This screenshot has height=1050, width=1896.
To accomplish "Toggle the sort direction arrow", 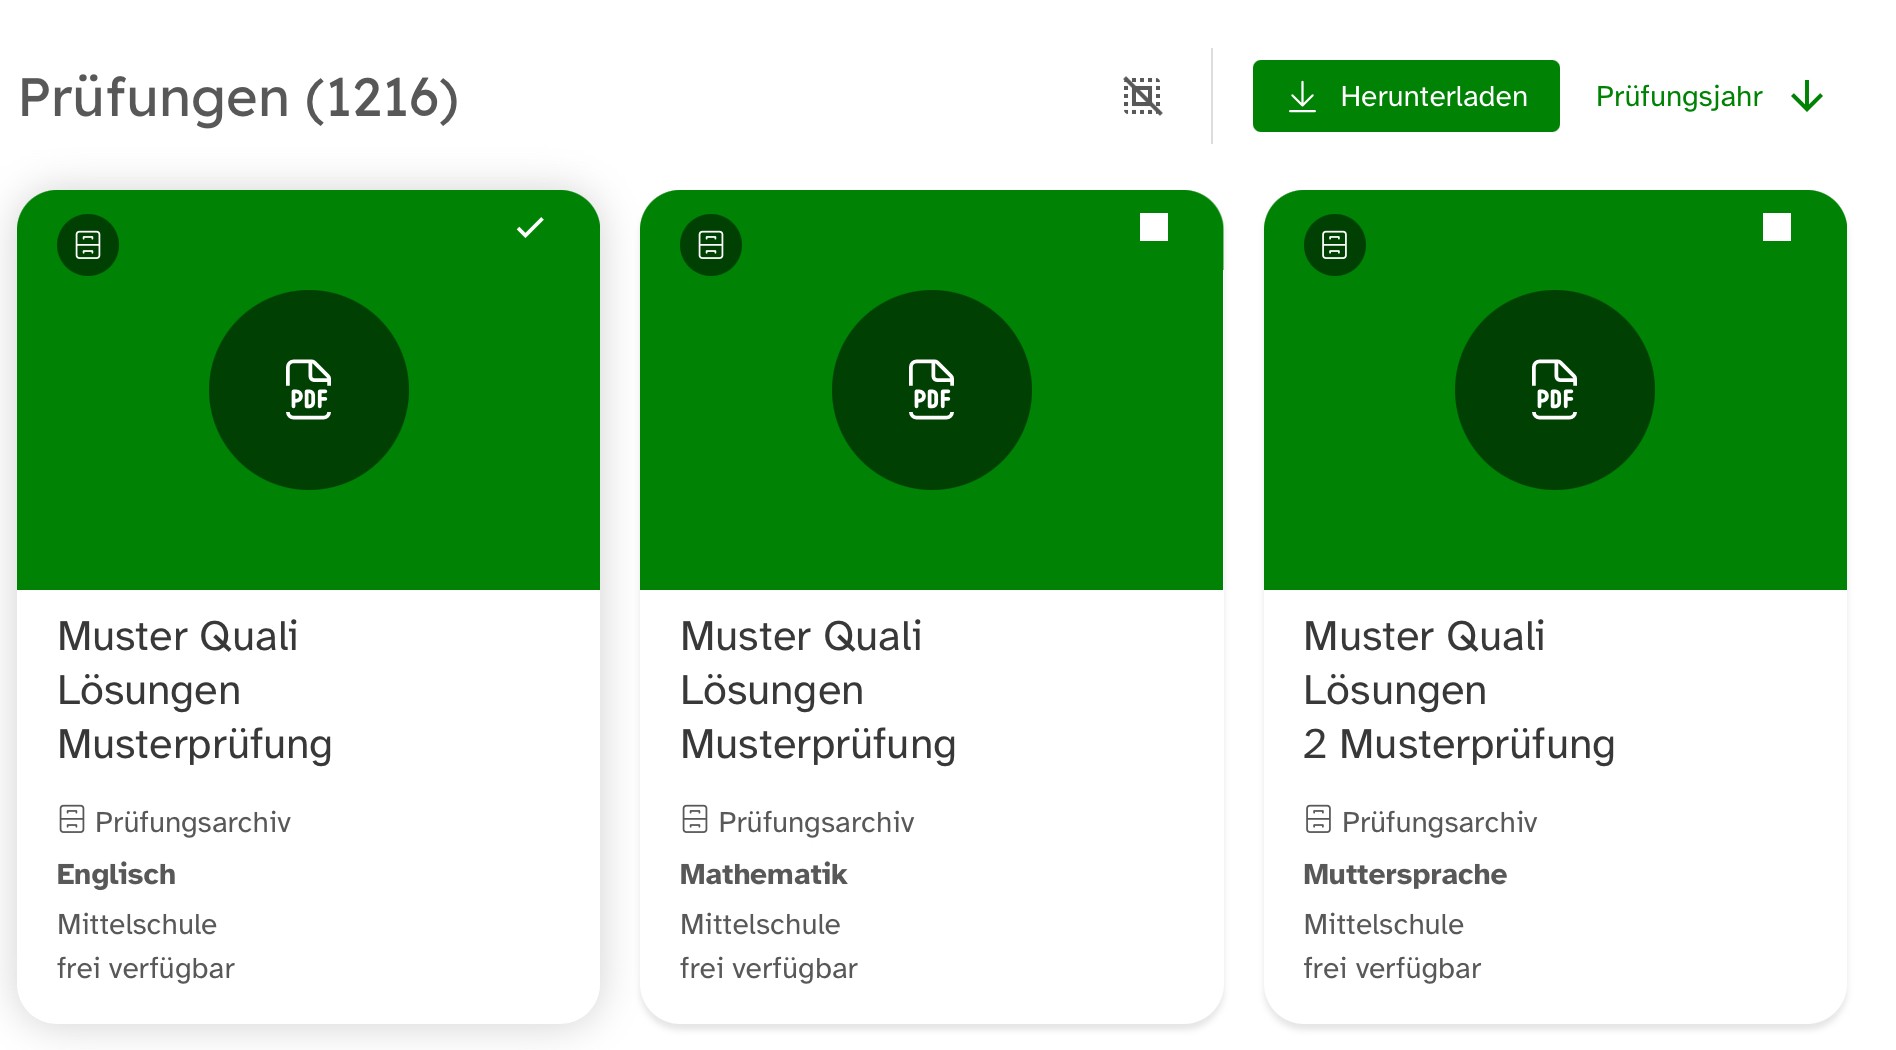I will 1807,96.
